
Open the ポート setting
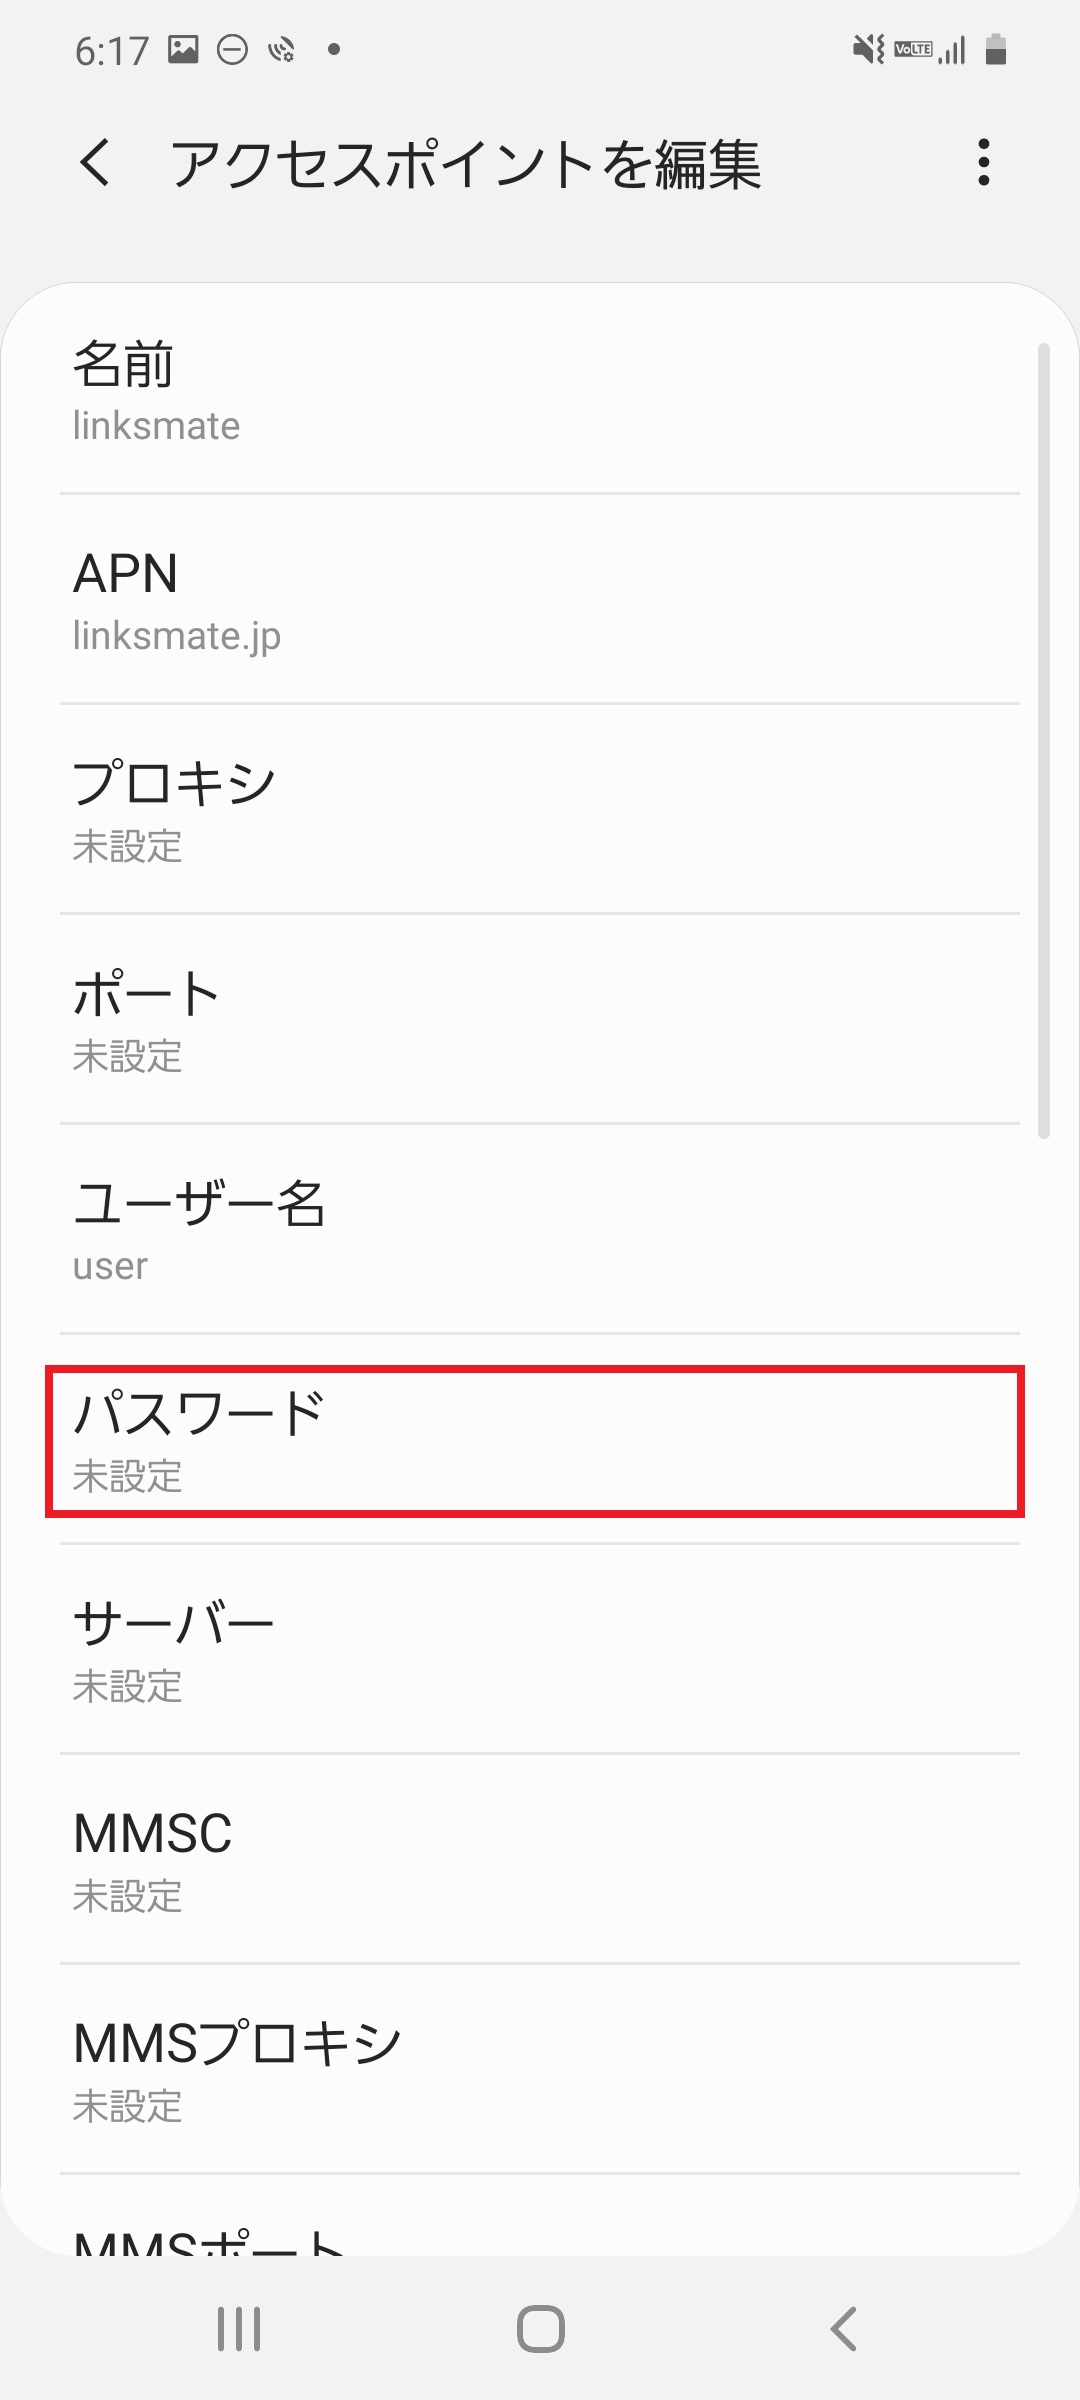pyautogui.click(x=540, y=1022)
